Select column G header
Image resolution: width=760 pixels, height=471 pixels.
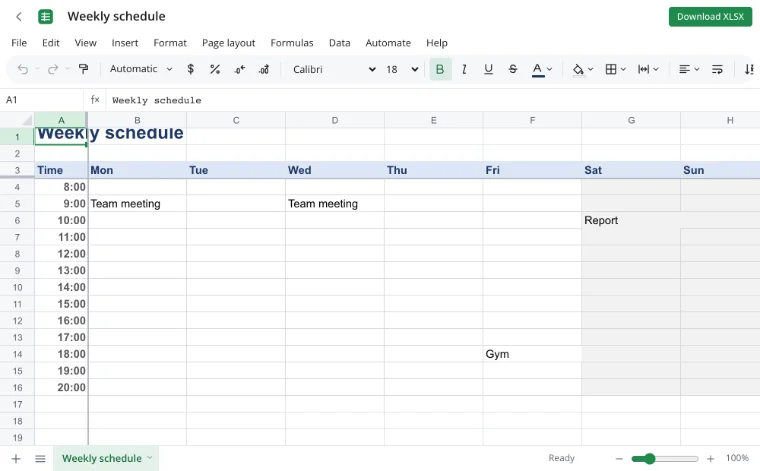click(631, 120)
